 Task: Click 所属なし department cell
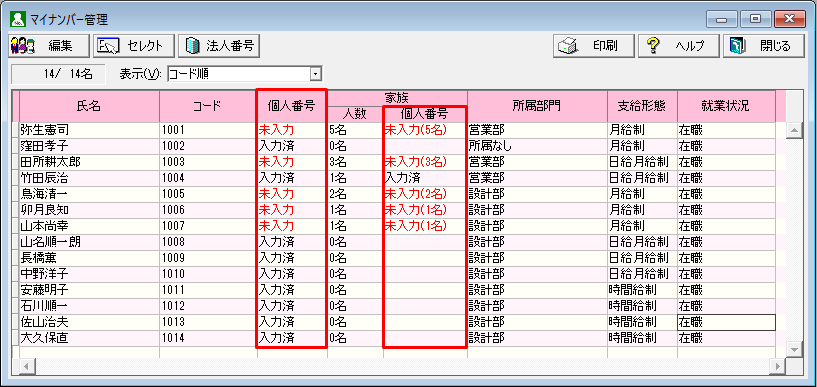(x=537, y=145)
